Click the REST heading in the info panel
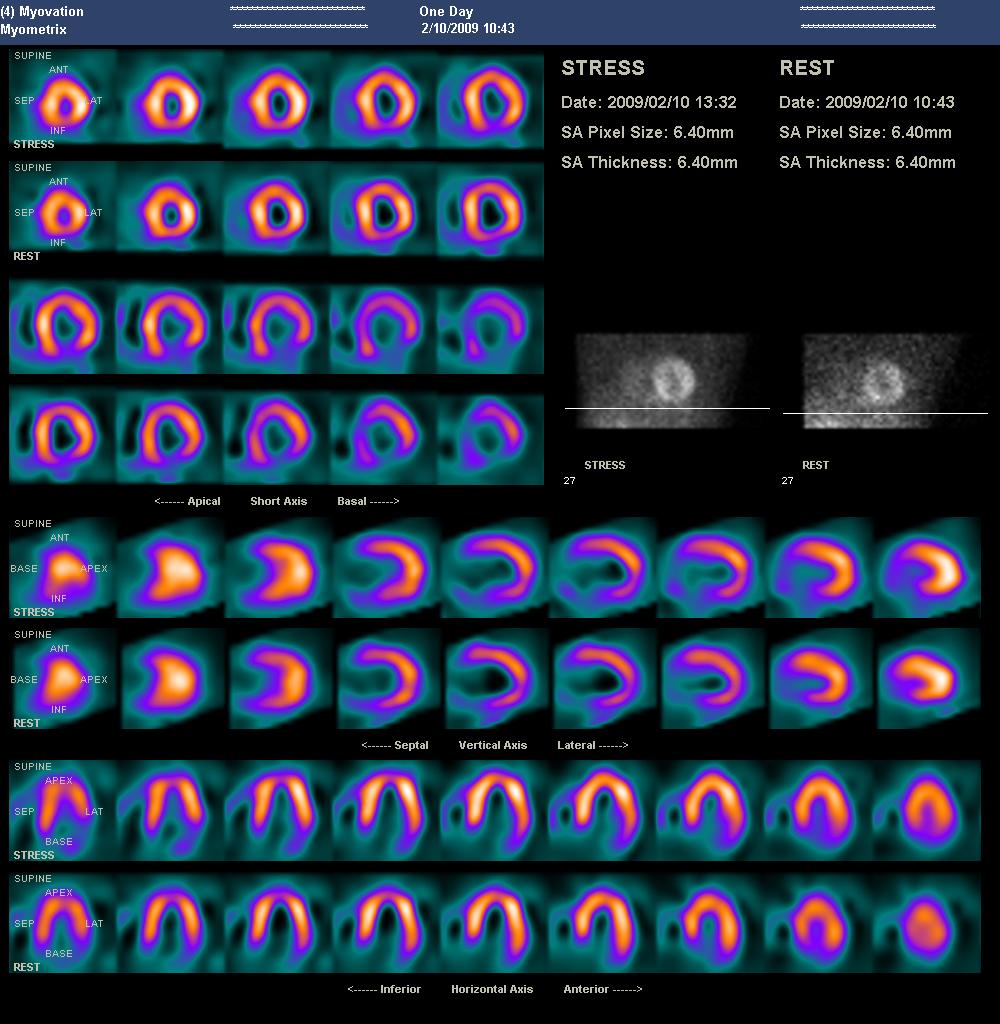 [806, 68]
